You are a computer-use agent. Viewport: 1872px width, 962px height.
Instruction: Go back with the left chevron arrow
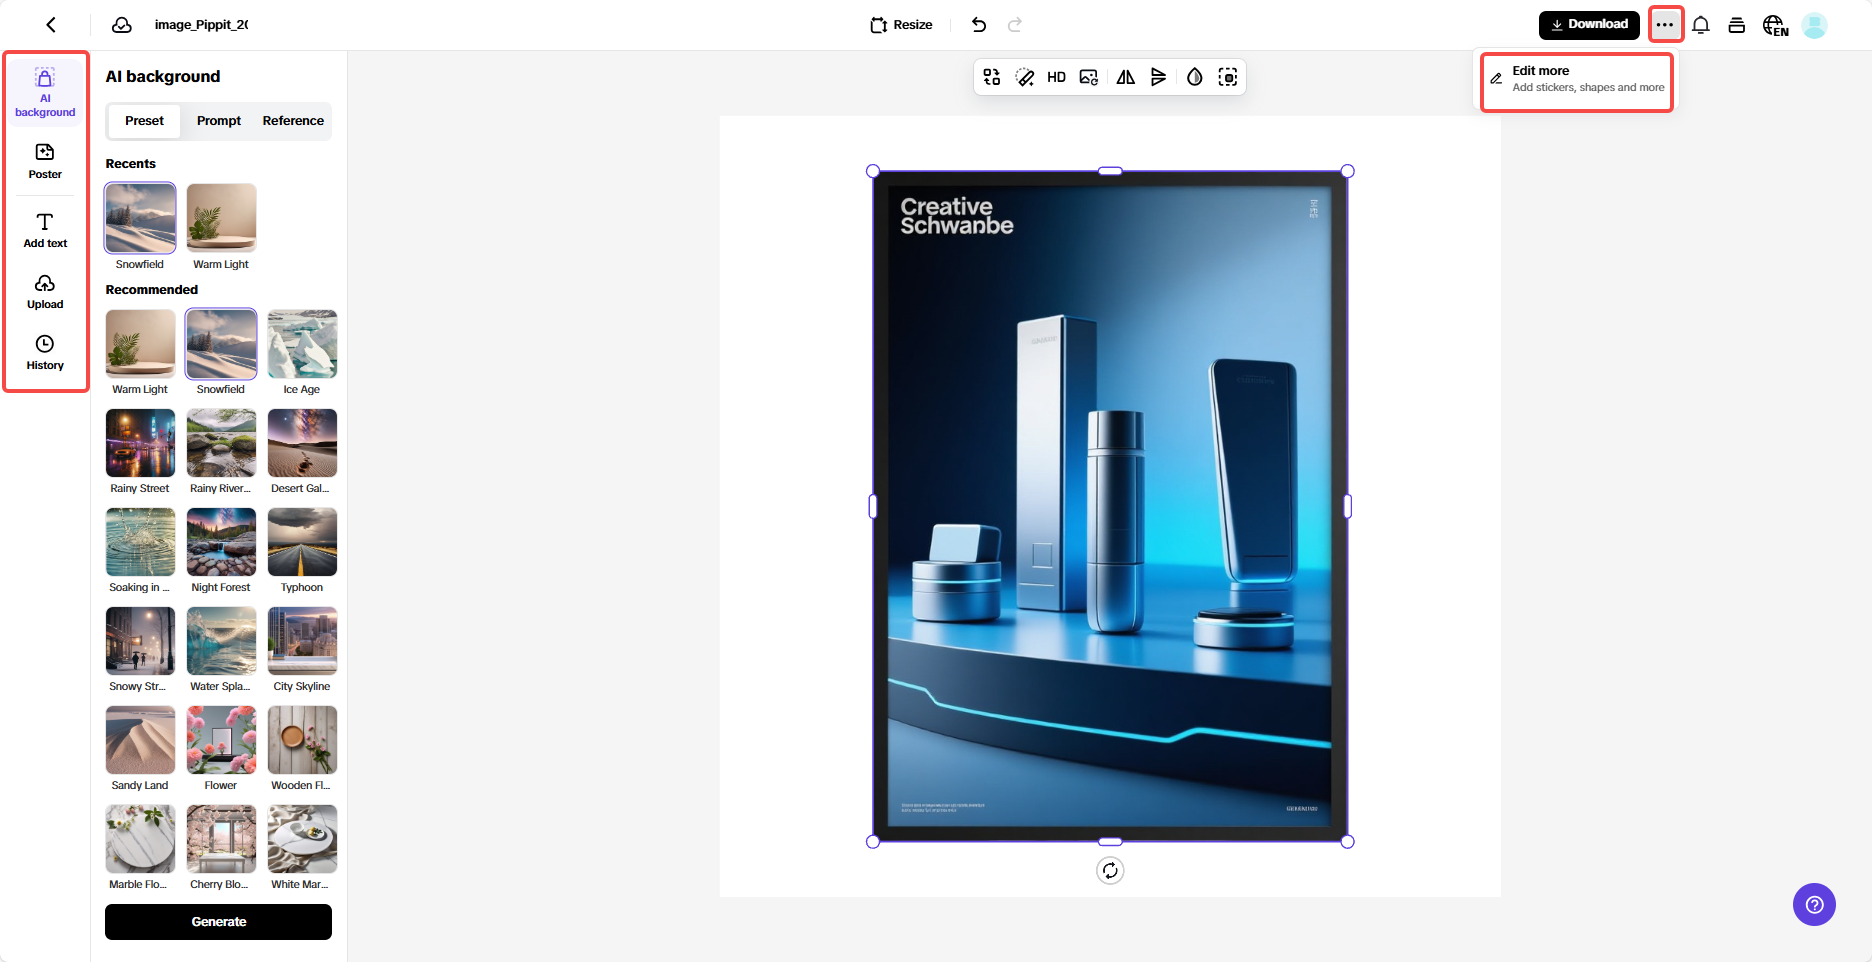coord(51,25)
